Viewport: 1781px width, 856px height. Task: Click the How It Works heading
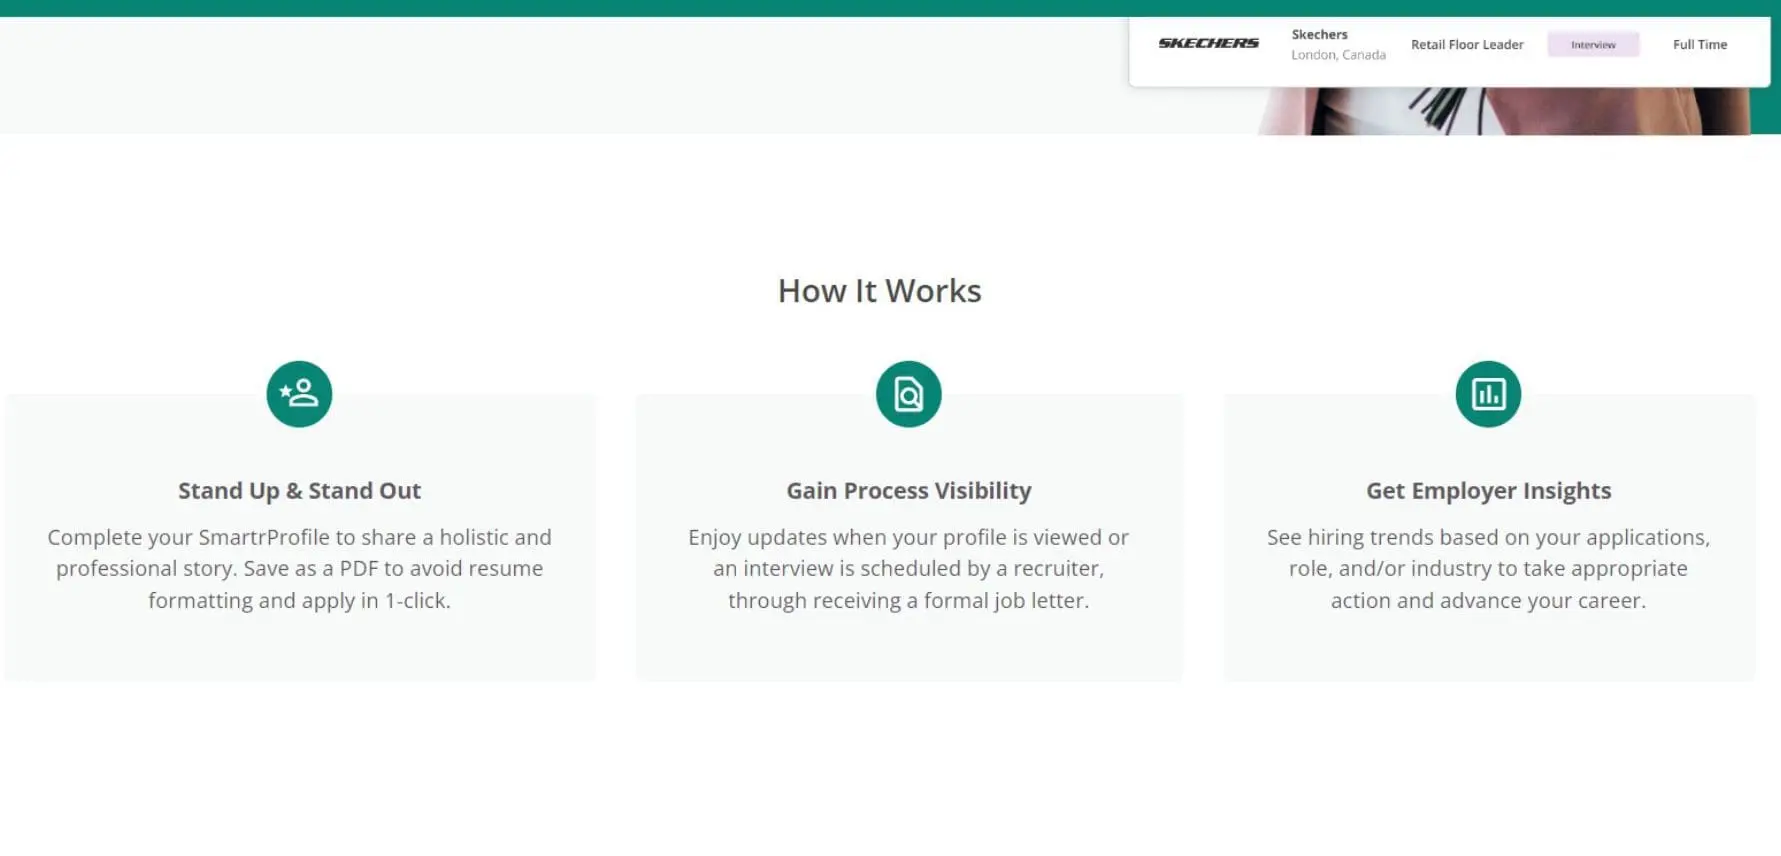[x=879, y=291]
